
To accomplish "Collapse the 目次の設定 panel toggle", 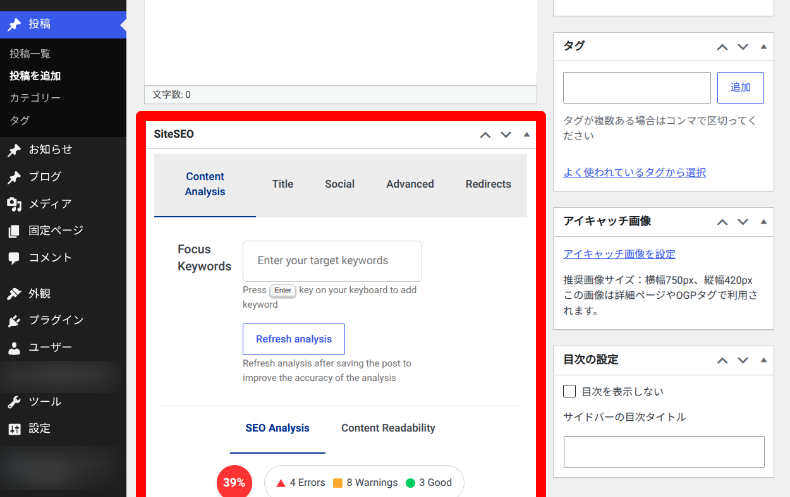I will (x=764, y=360).
